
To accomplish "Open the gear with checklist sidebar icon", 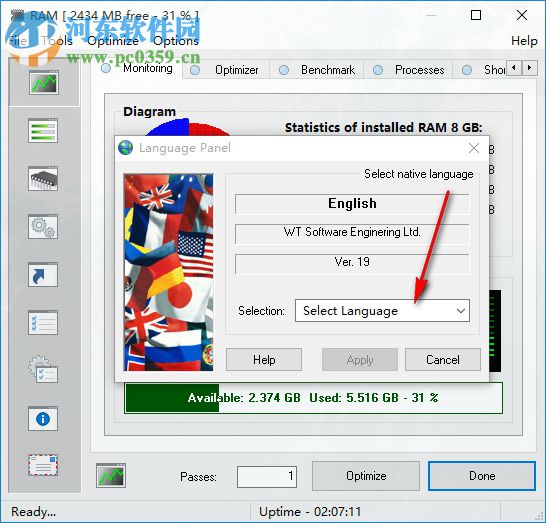I will pos(43,369).
